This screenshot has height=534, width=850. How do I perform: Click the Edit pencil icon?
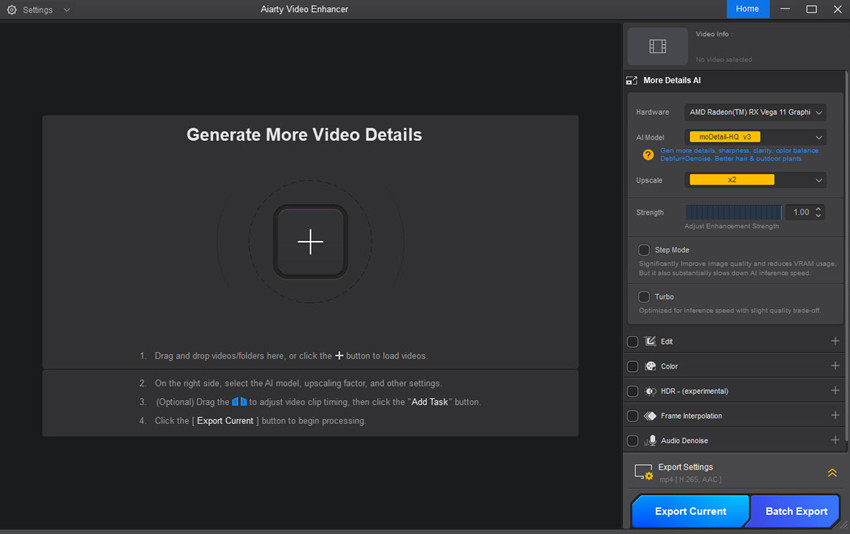coord(650,341)
